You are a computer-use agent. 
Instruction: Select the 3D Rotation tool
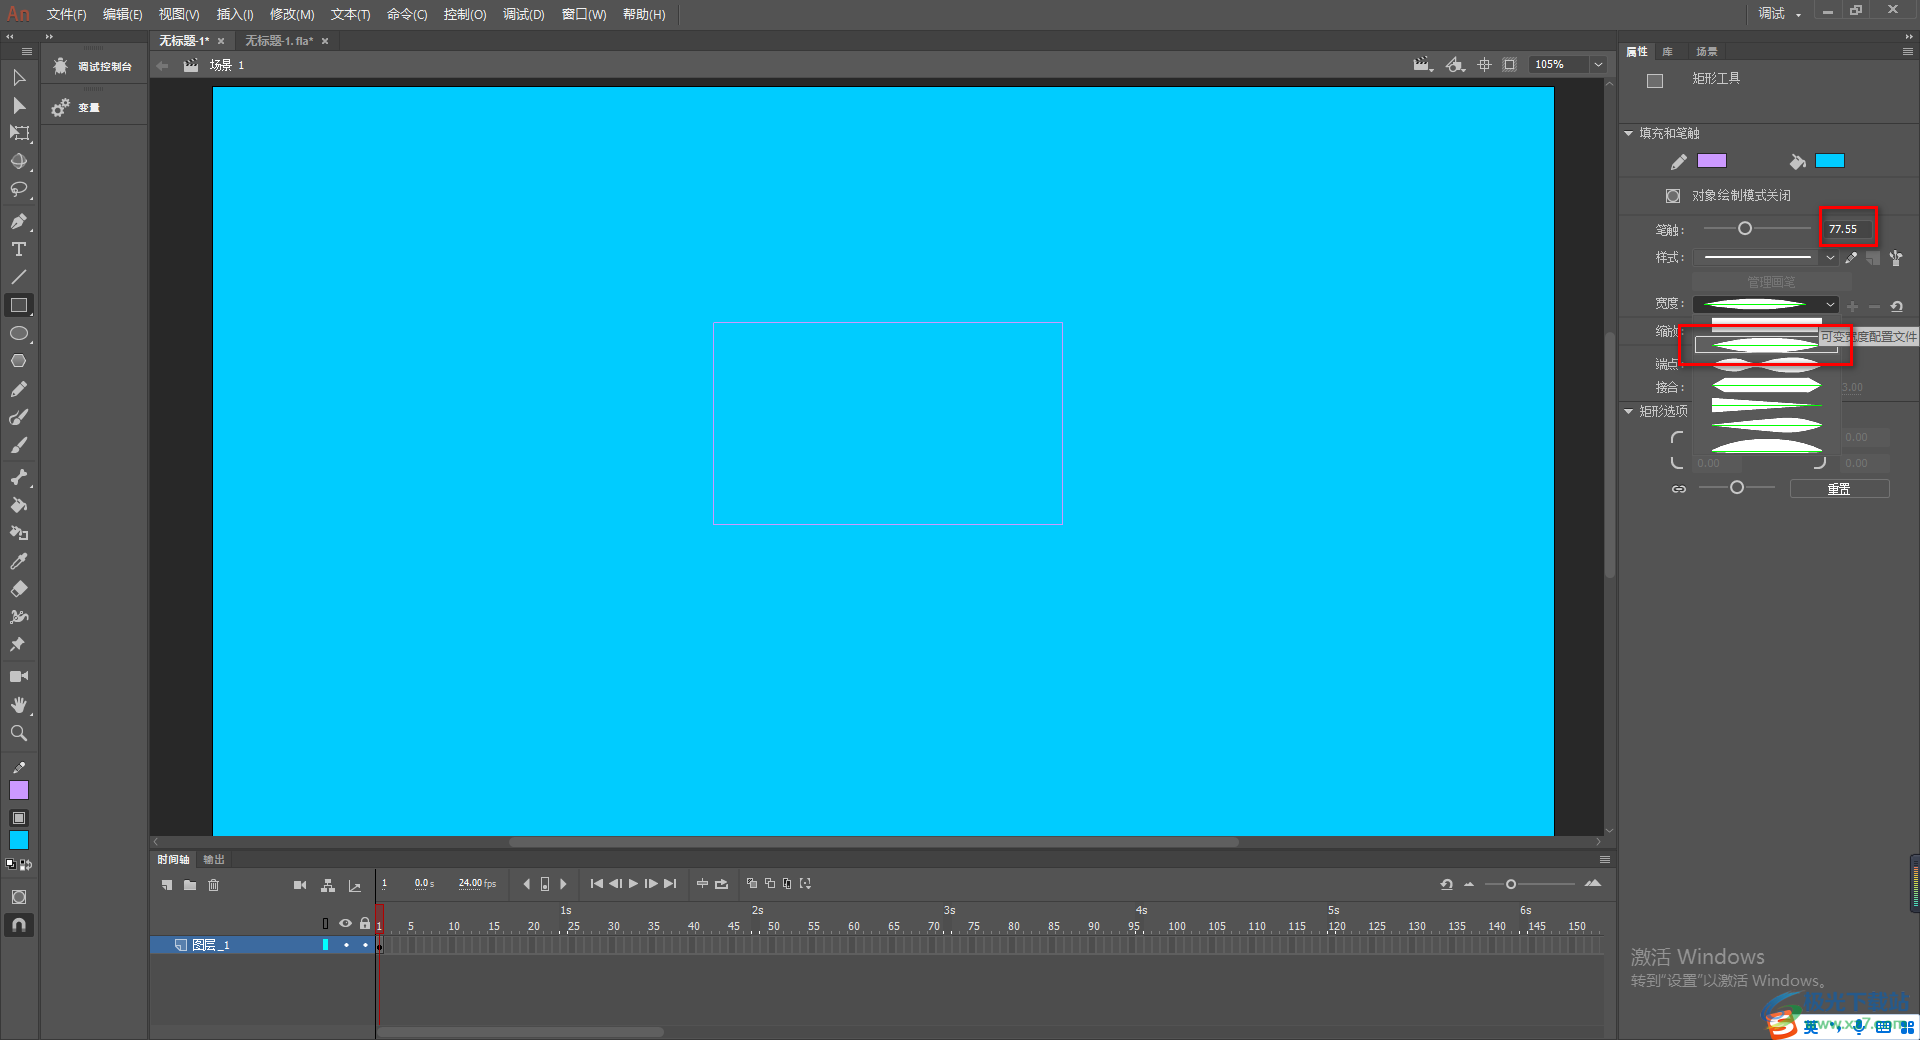click(19, 161)
